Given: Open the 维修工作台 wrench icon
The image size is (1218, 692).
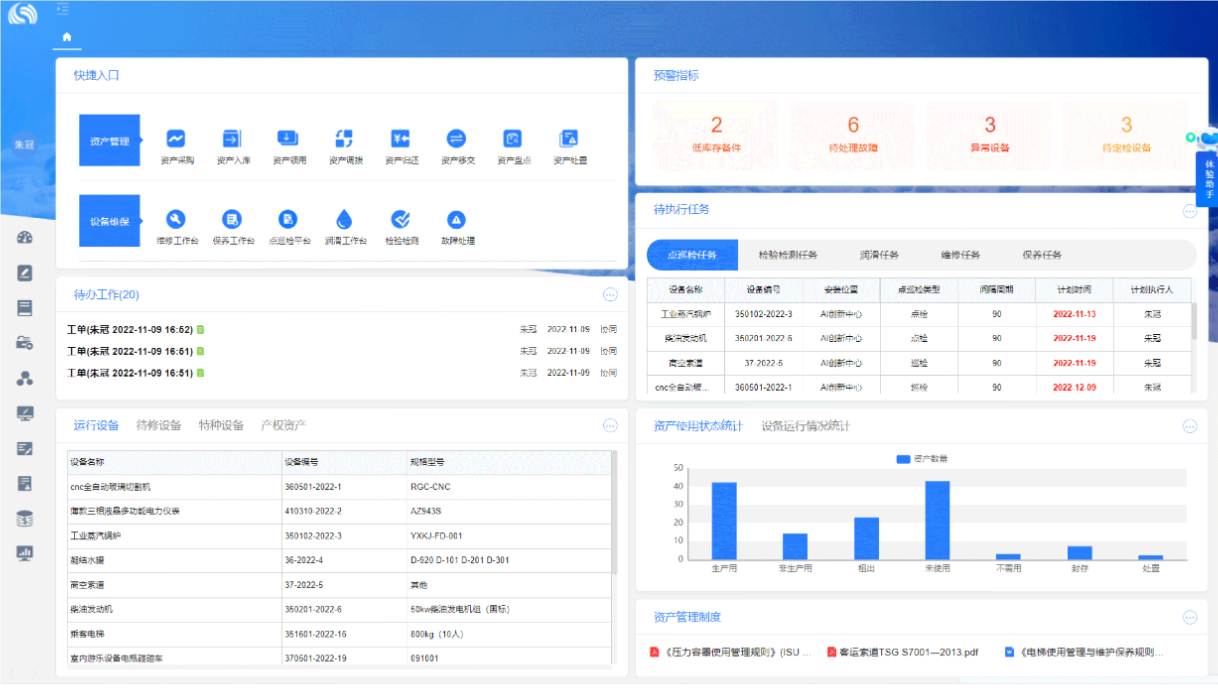Looking at the screenshot, I should [176, 220].
